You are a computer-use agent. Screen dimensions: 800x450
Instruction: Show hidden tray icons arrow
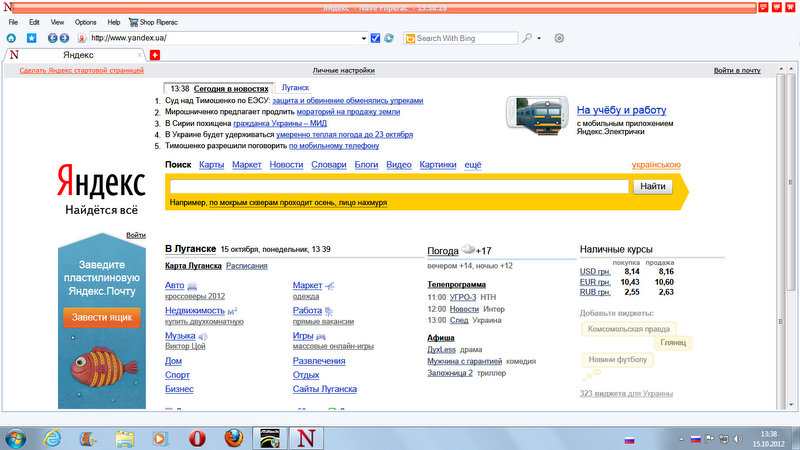tap(681, 439)
